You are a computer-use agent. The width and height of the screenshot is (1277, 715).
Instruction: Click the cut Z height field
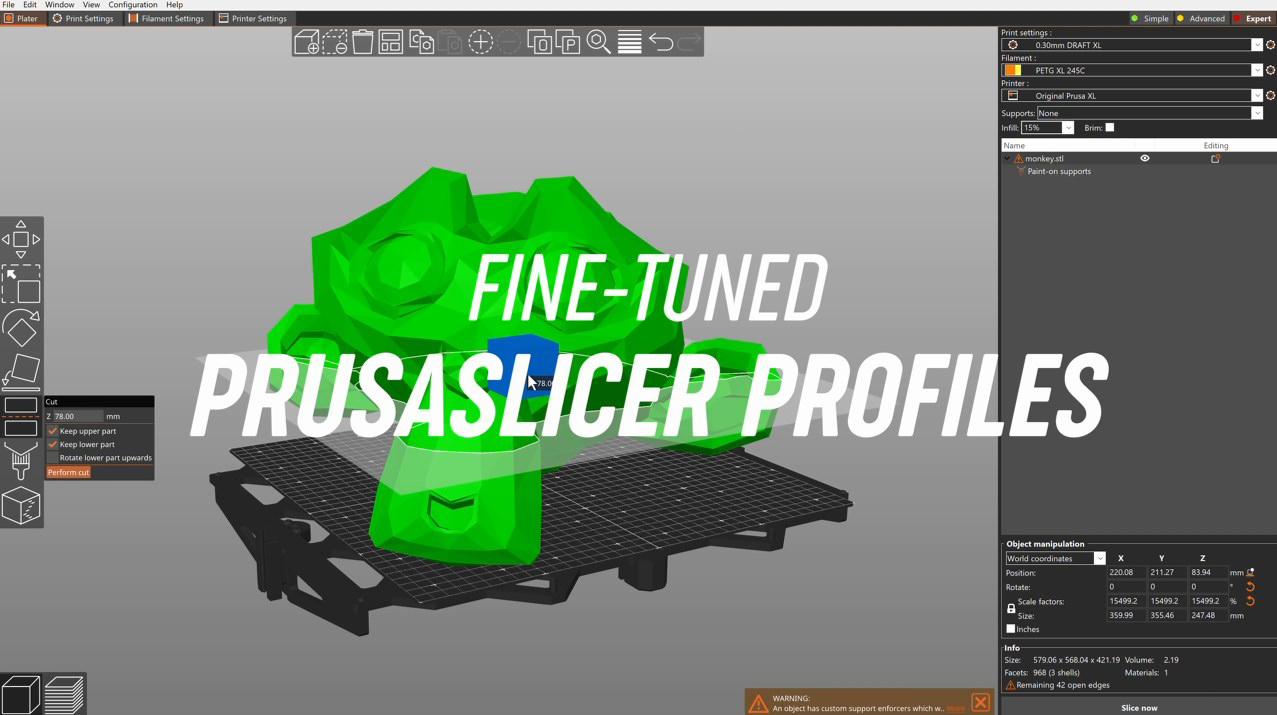[x=77, y=416]
